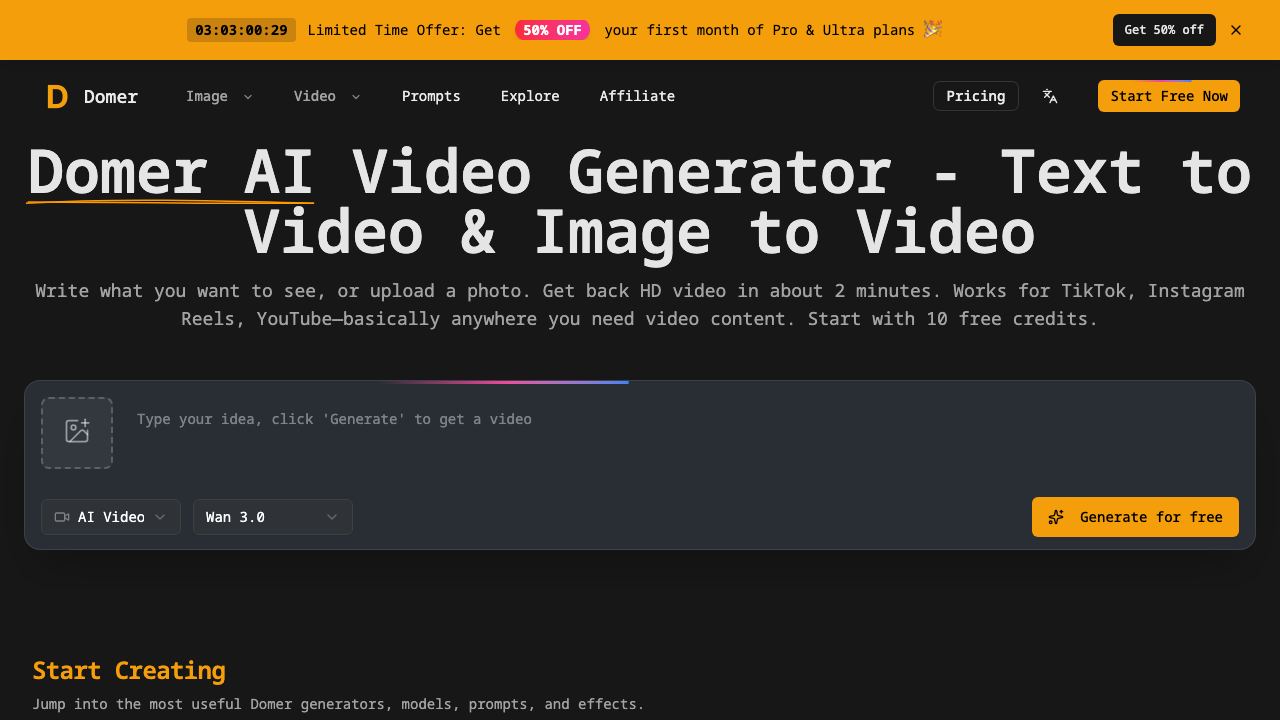This screenshot has width=1280, height=720.
Task: Open the AI Video mode dropdown
Action: tap(111, 517)
